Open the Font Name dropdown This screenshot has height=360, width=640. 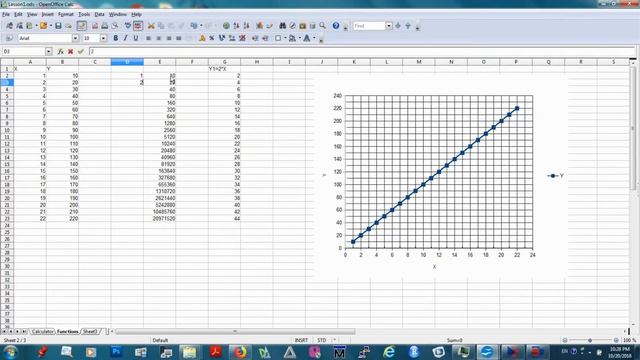click(x=76, y=38)
